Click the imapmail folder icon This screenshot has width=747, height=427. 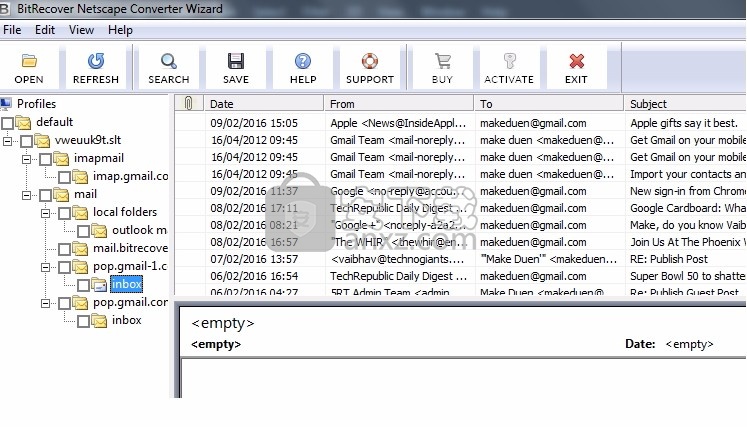coord(61,159)
